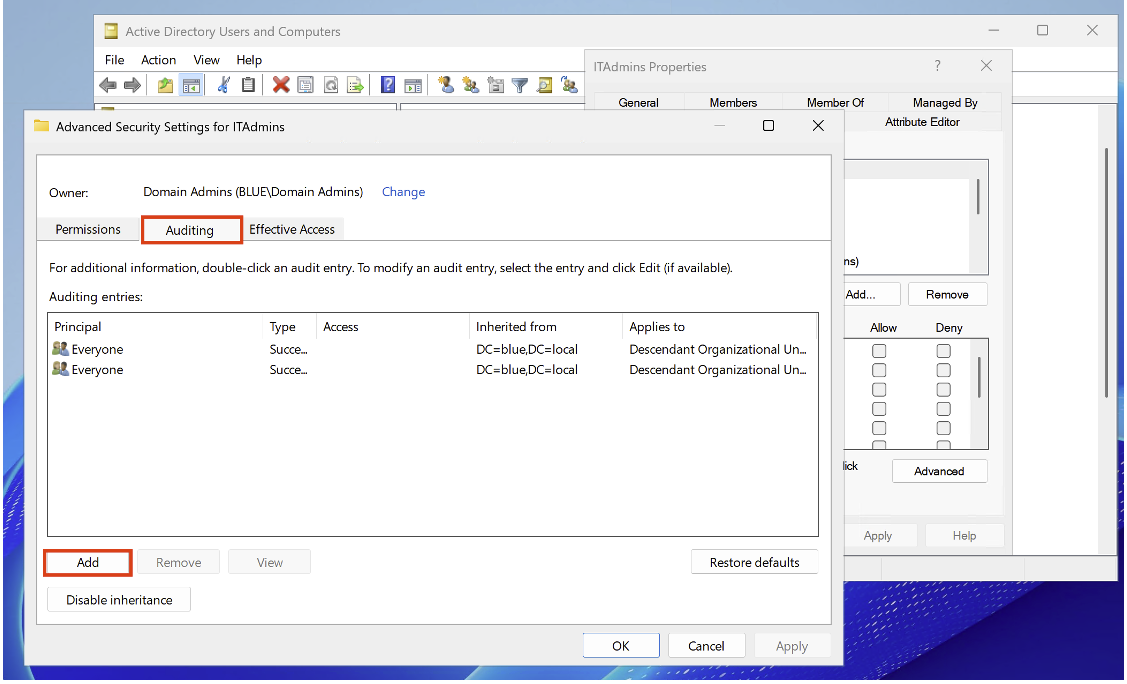Check the first Allow permission checkbox
Viewport: 1127px width, 684px height.
tap(879, 351)
